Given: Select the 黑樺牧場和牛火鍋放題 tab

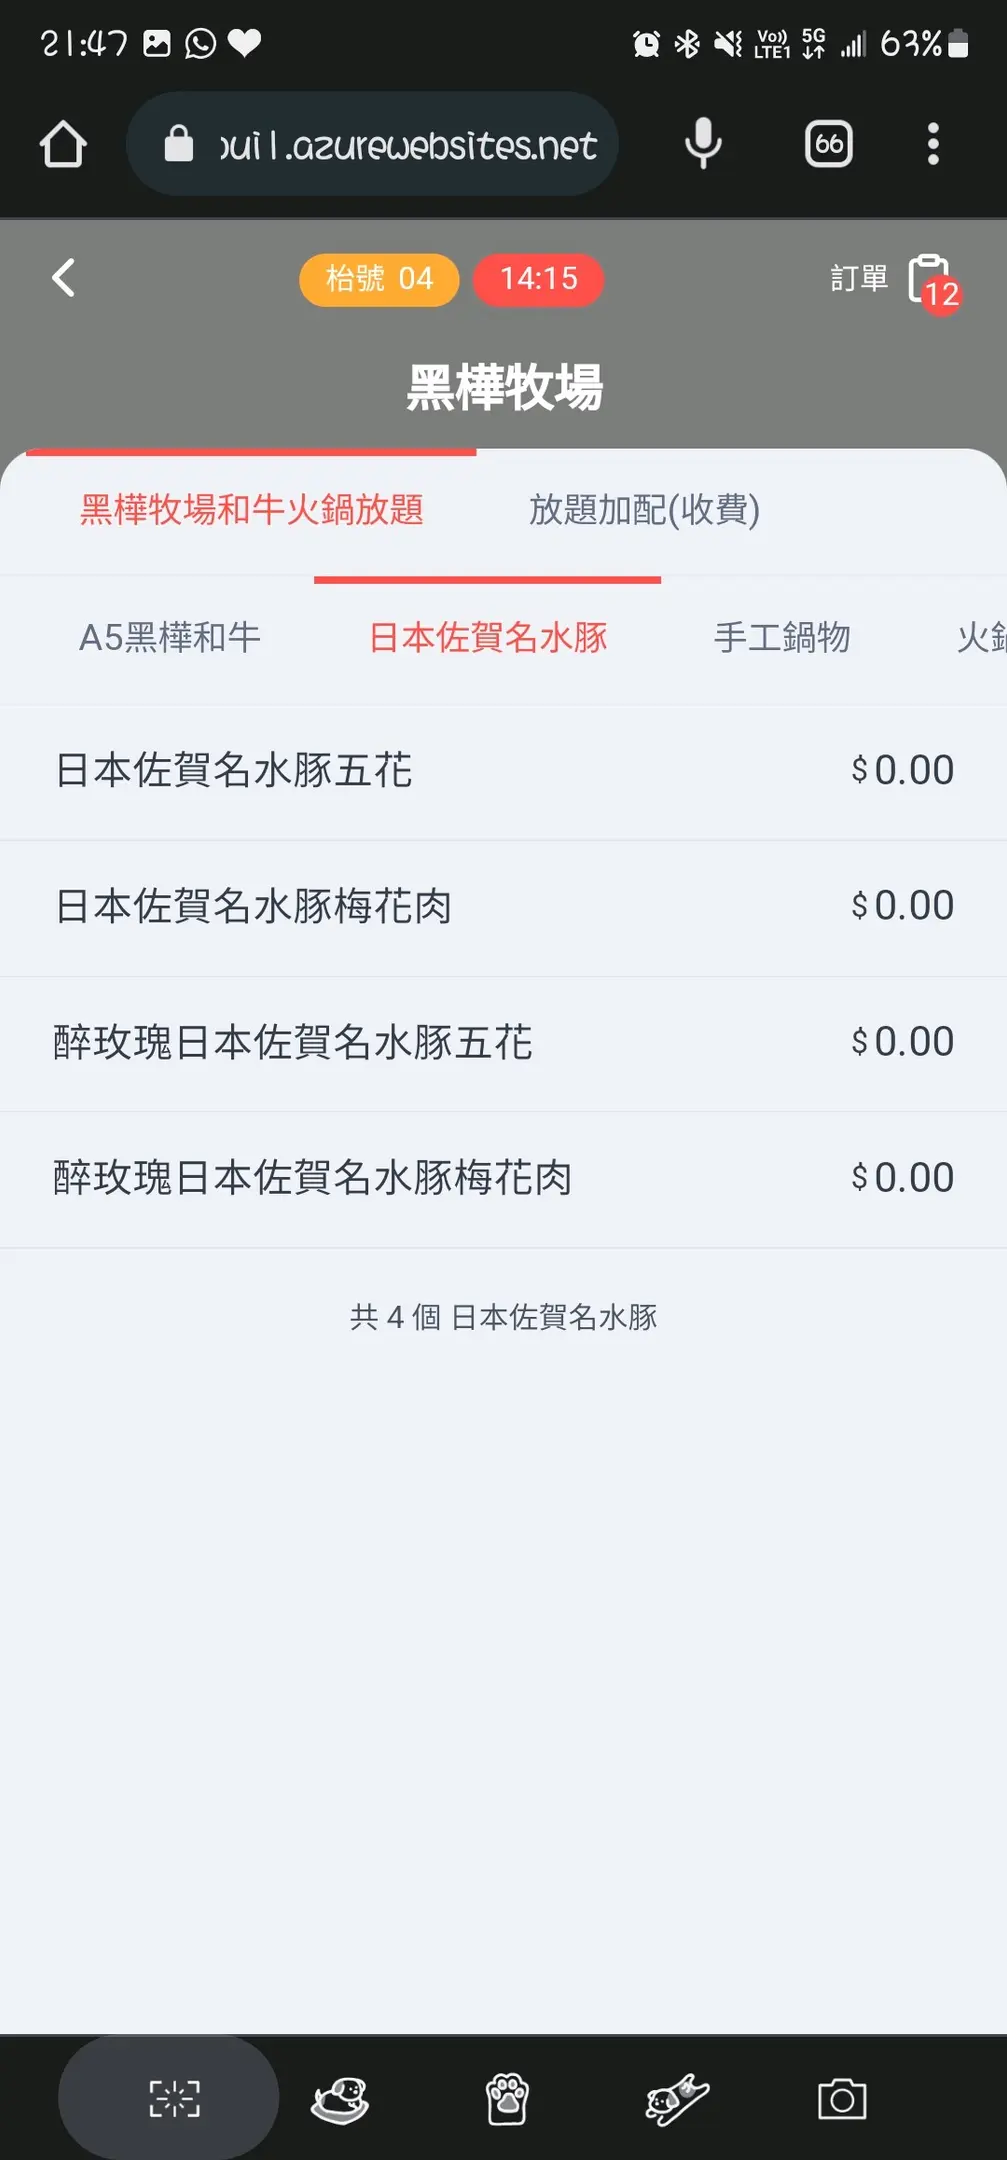Looking at the screenshot, I should (x=252, y=510).
